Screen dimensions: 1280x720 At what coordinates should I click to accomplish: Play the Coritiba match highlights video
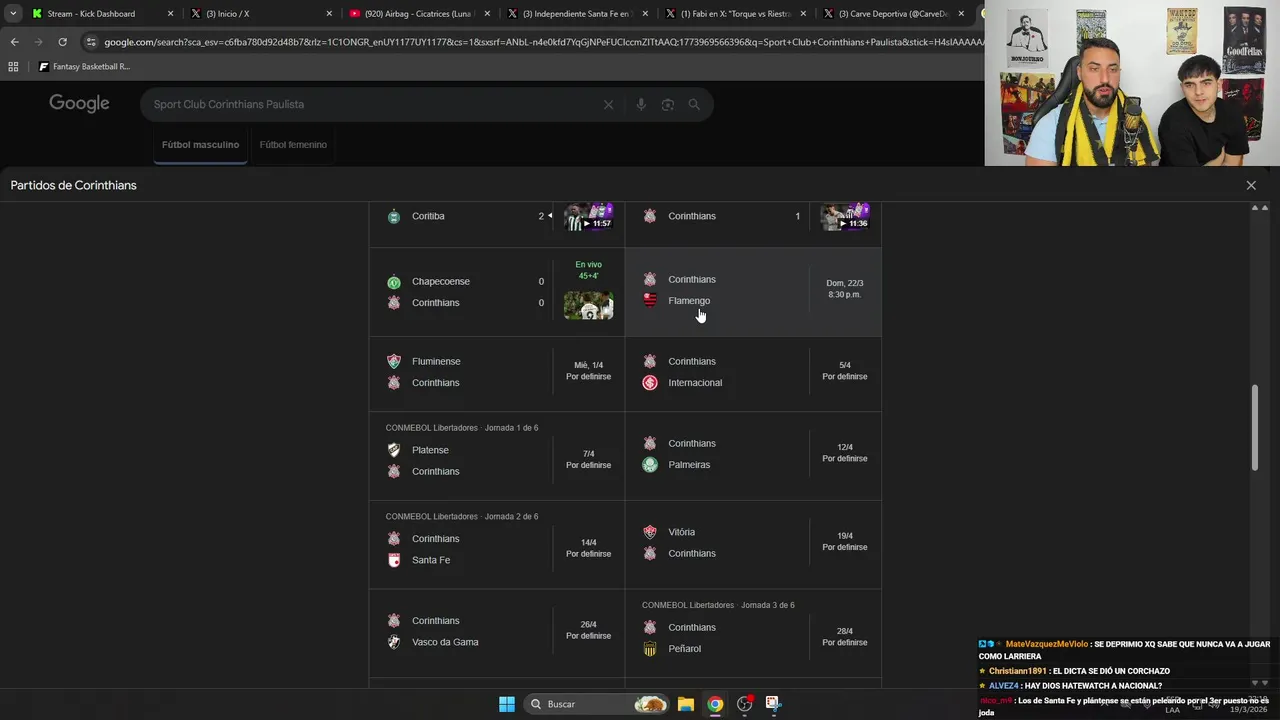[588, 217]
